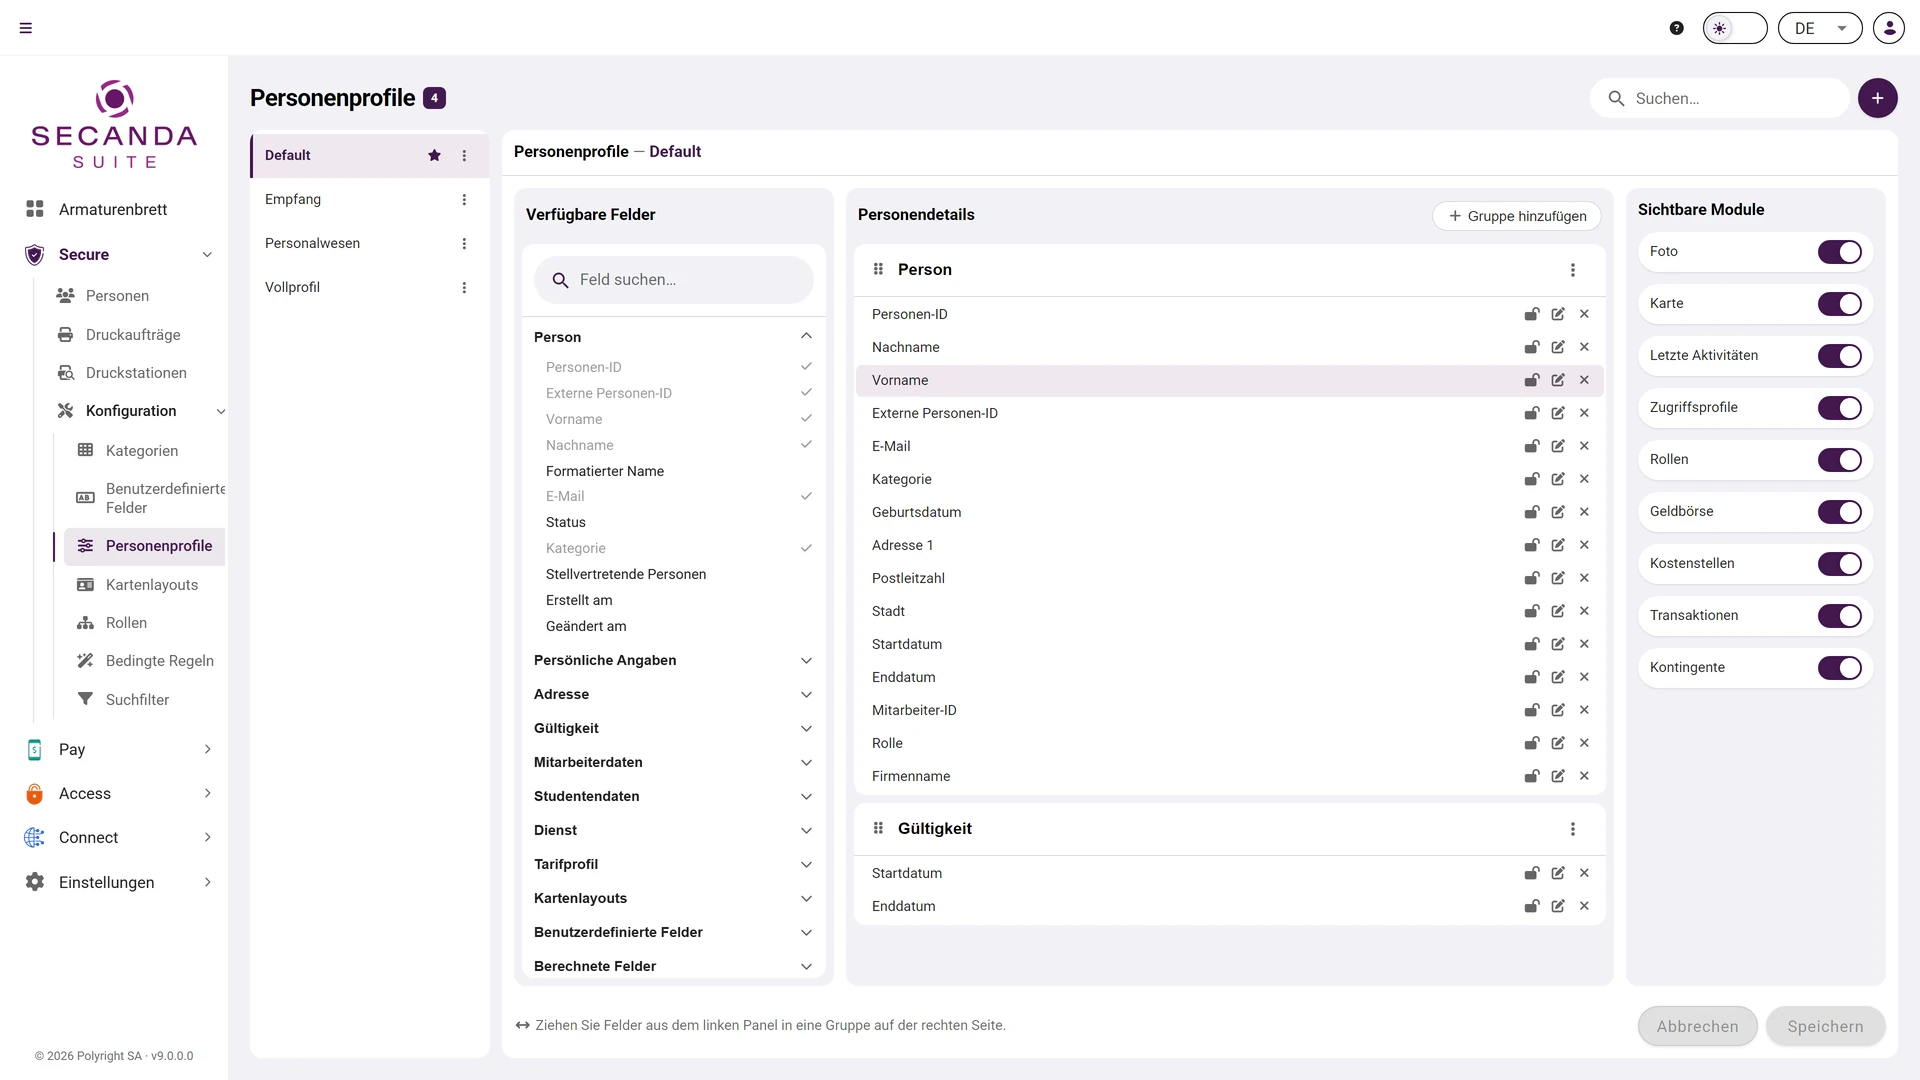1920x1080 pixels.
Task: Turn off the Kontingente module
Action: tap(1839, 668)
